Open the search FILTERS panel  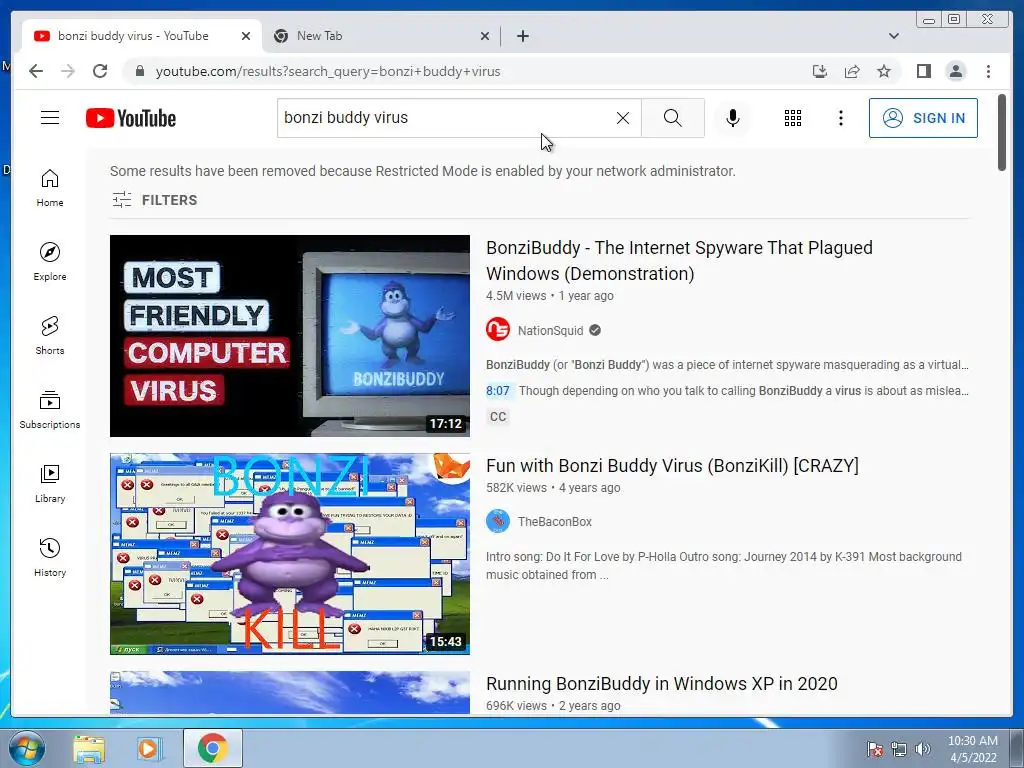click(154, 200)
